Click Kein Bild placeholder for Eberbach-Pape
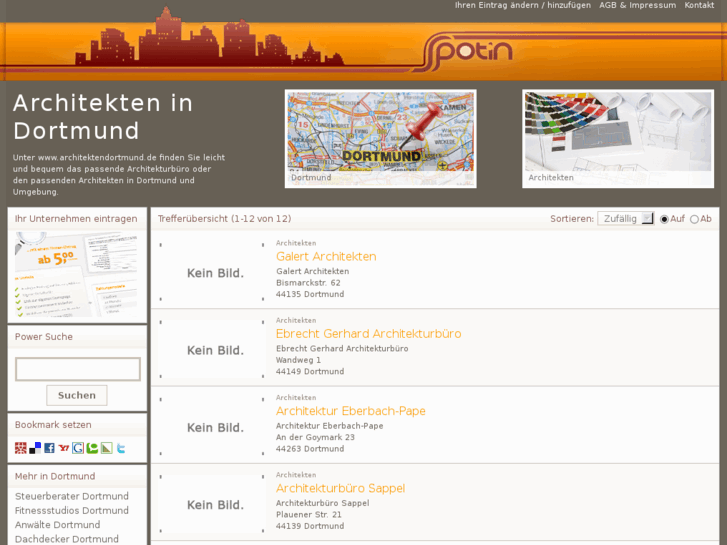727x545 pixels. (212, 427)
